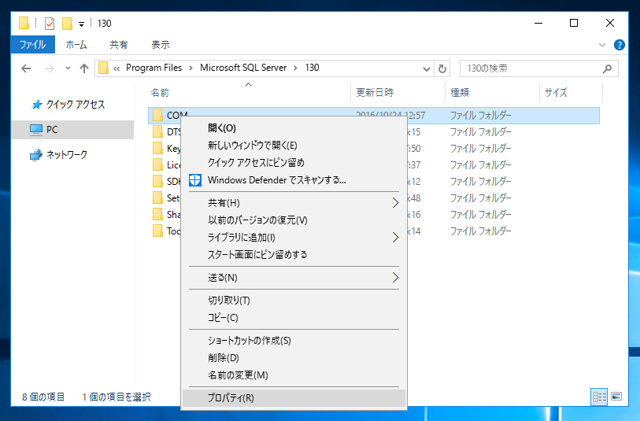Image resolution: width=640 pixels, height=421 pixels.
Task: Choose プロパティ(R) from context menu
Action: pyautogui.click(x=294, y=398)
